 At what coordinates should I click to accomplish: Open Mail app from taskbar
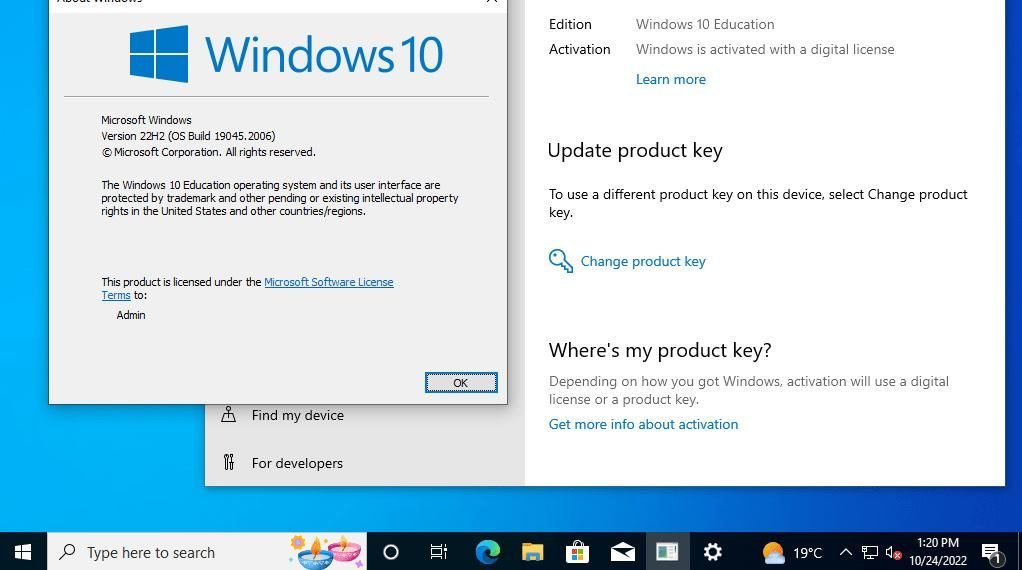(x=622, y=552)
